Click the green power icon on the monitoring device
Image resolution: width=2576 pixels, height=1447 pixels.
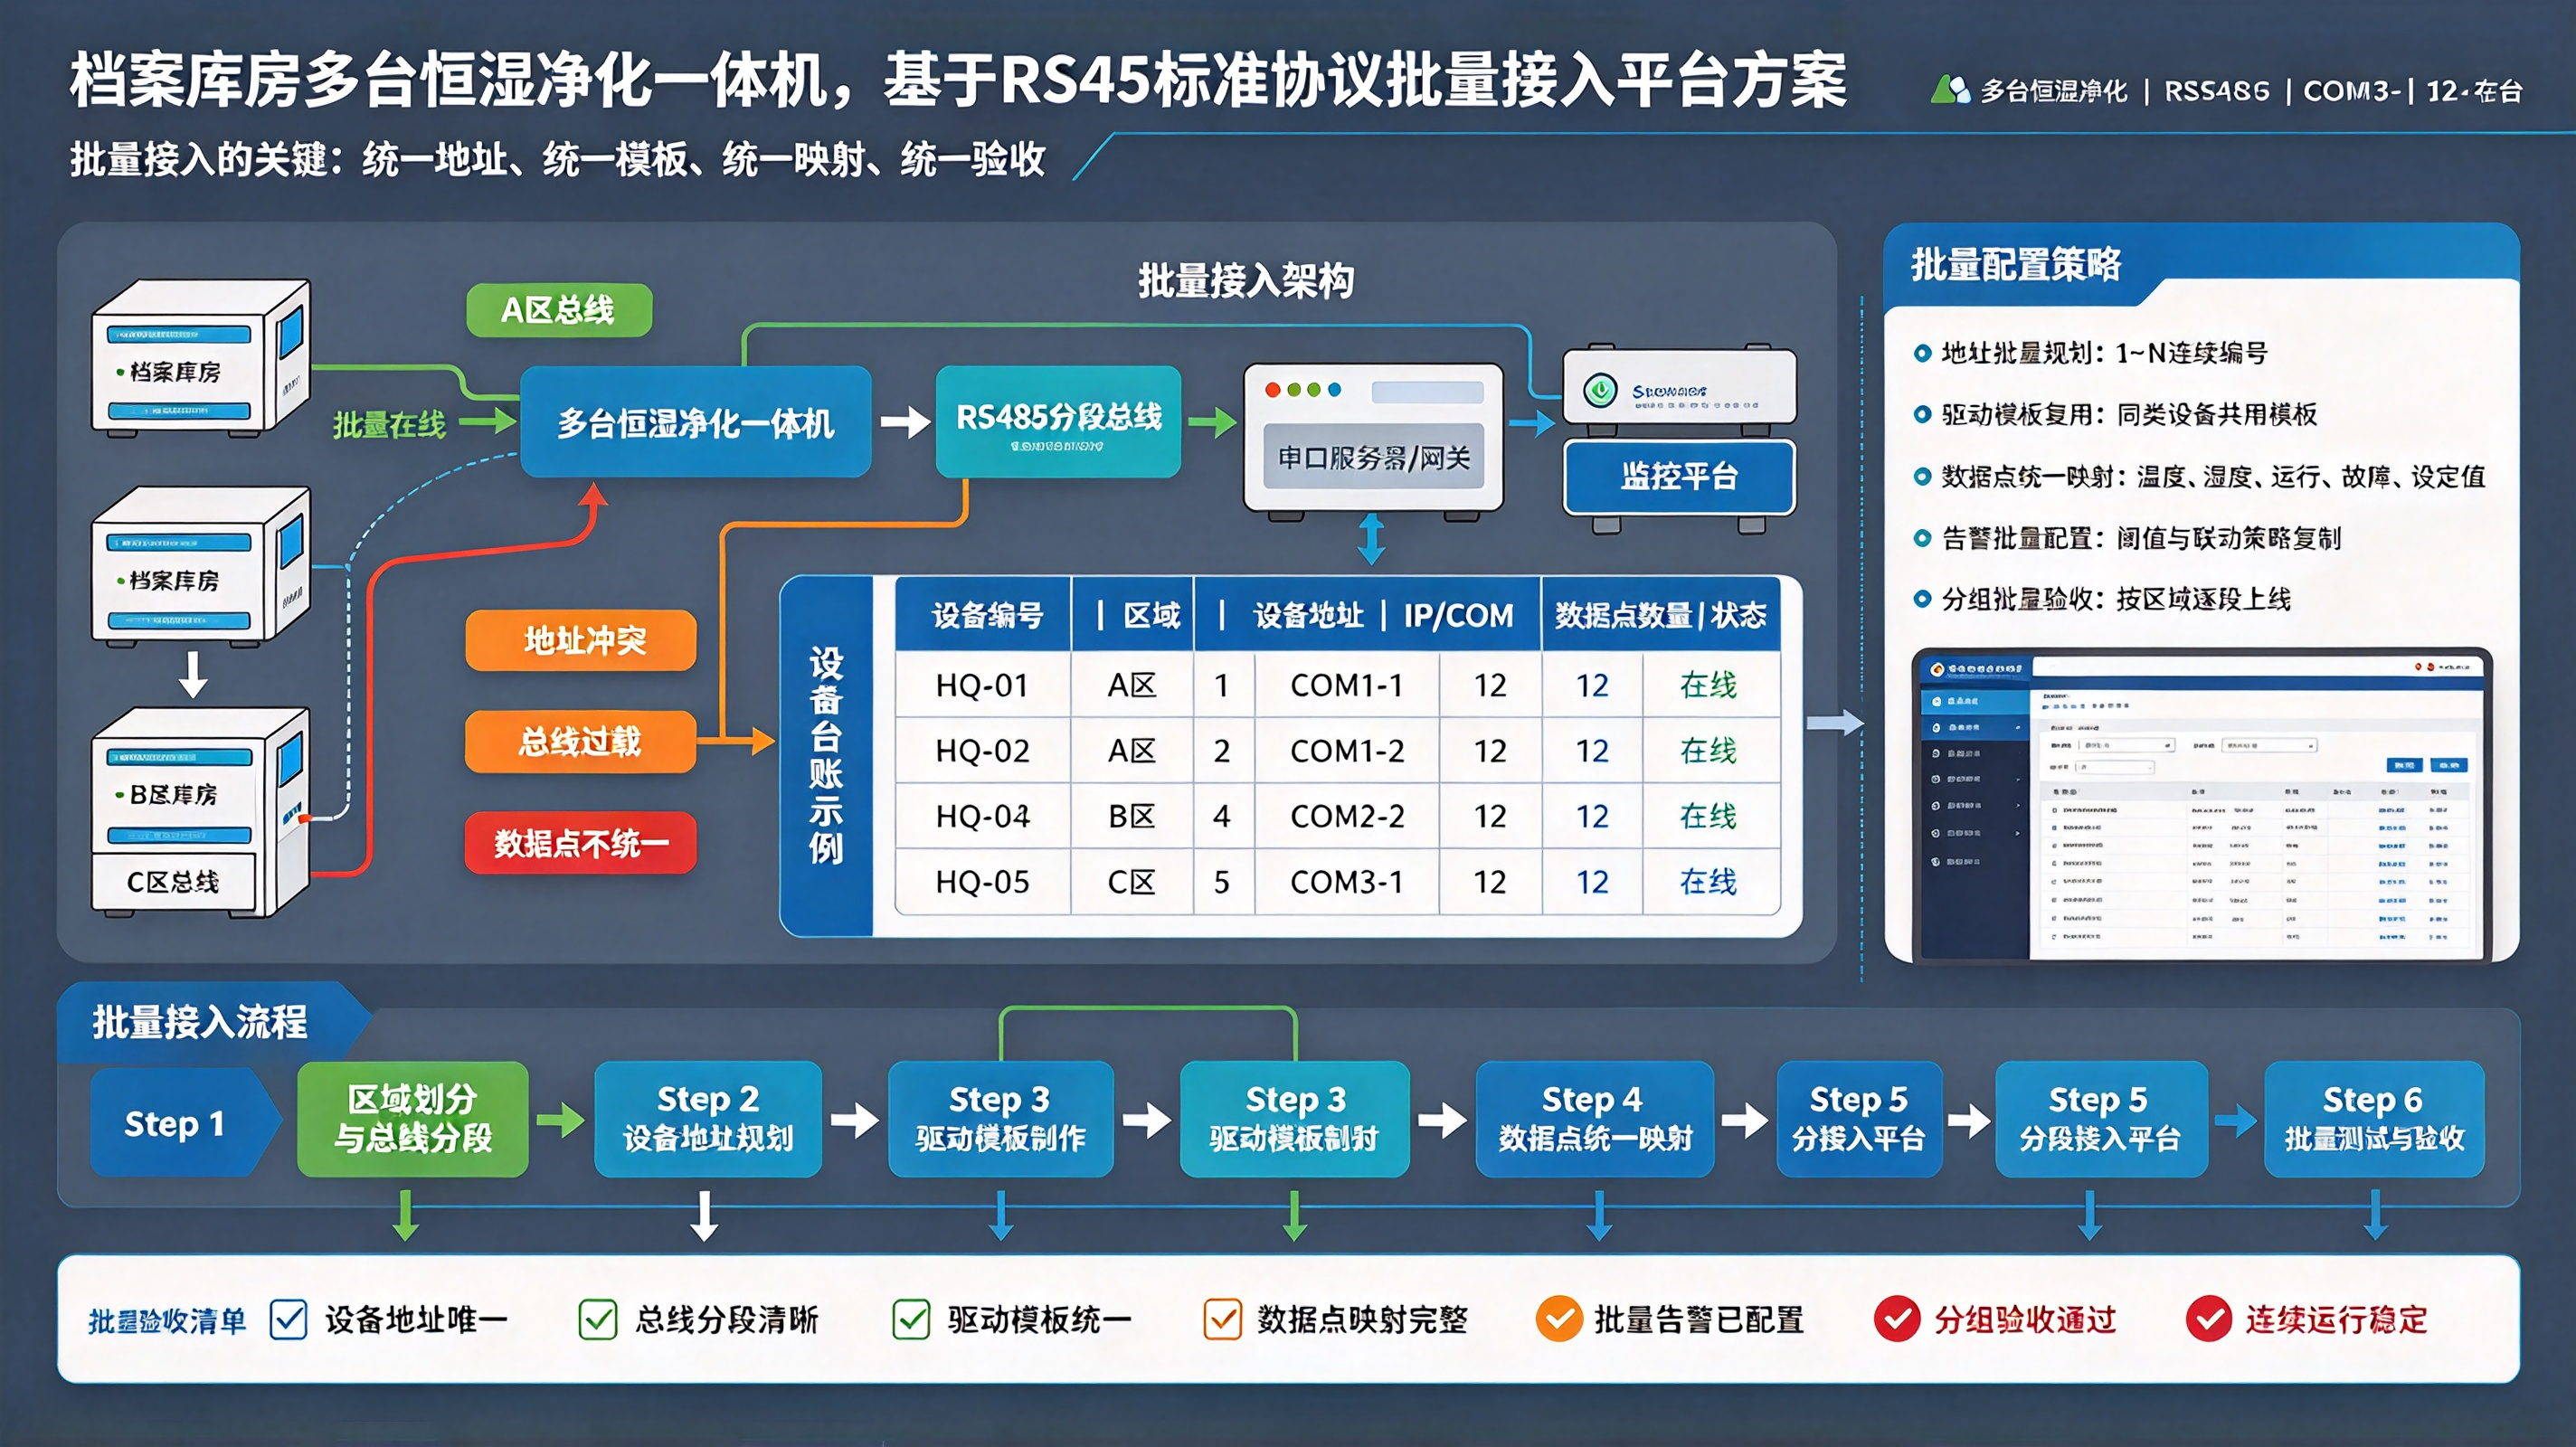pos(1600,390)
